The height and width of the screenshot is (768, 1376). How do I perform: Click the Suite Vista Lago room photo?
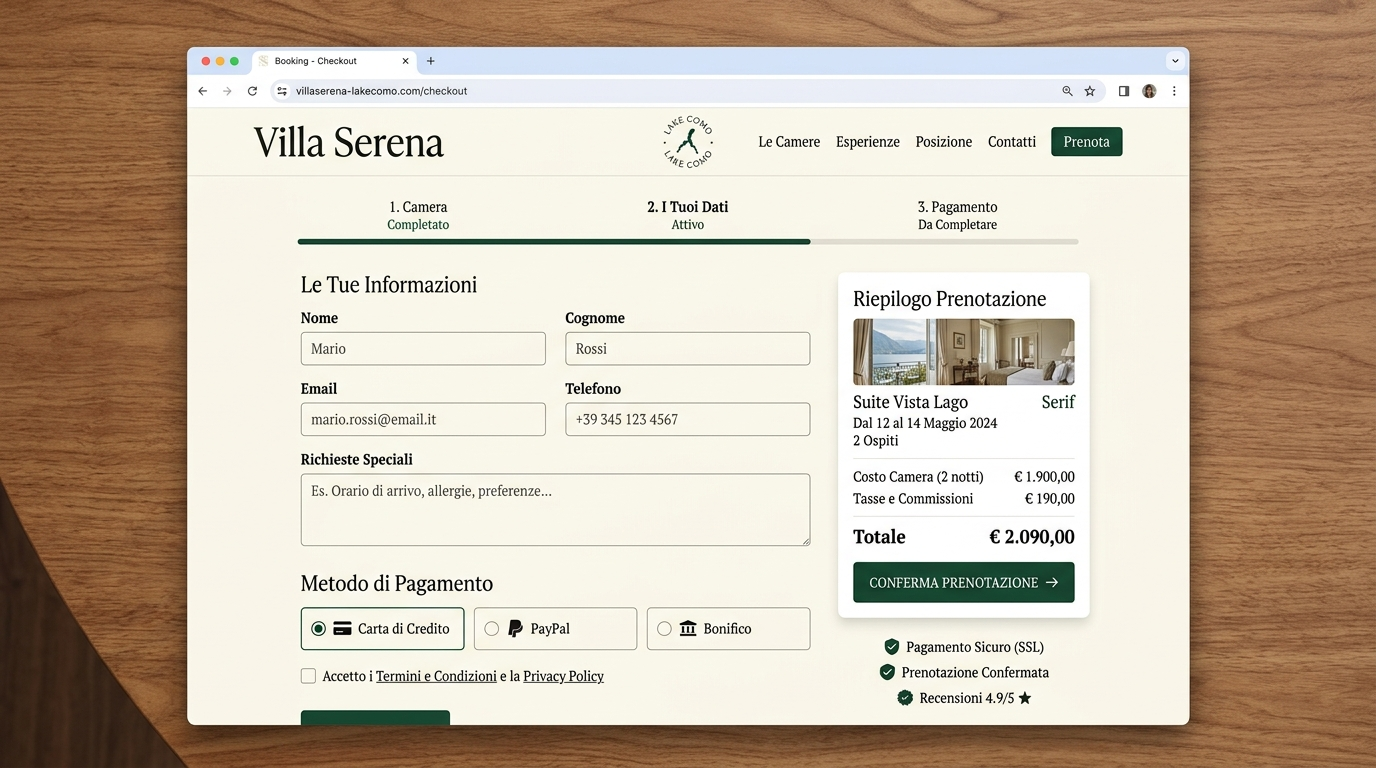pyautogui.click(x=964, y=352)
